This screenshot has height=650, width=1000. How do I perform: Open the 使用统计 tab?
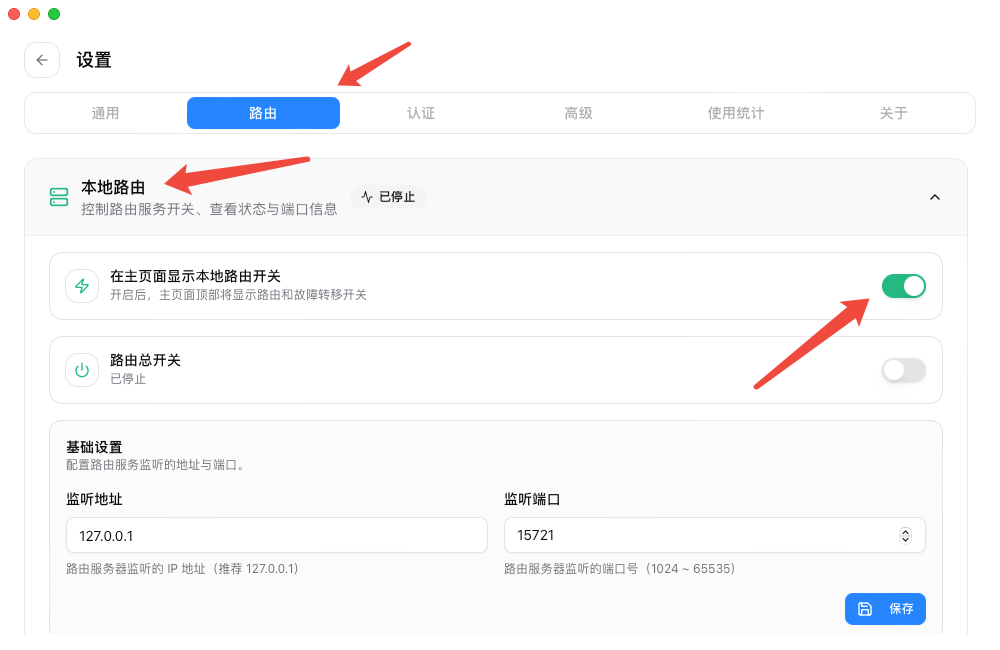point(736,114)
